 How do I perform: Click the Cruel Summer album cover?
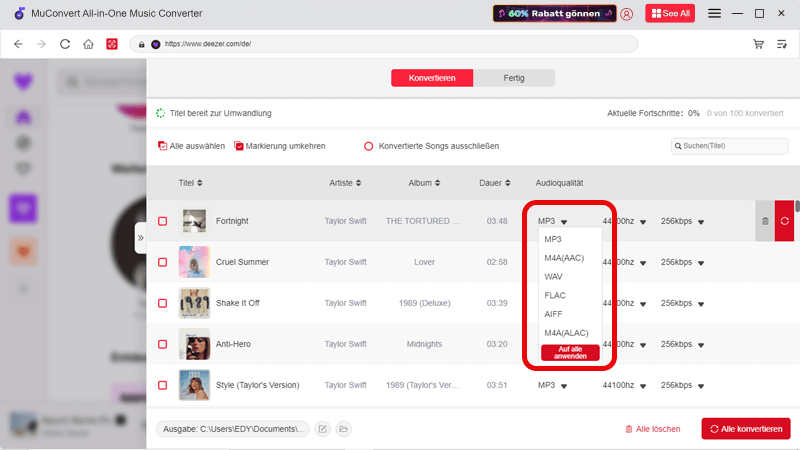pyautogui.click(x=194, y=262)
